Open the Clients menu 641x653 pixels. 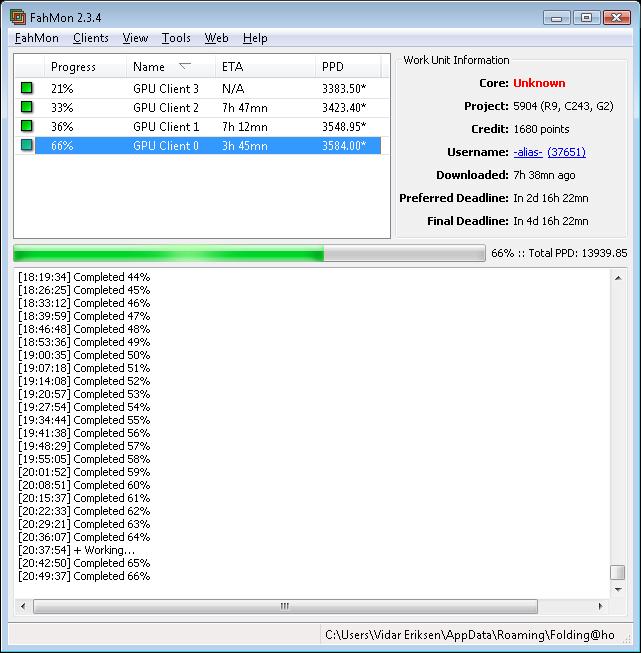click(90, 38)
